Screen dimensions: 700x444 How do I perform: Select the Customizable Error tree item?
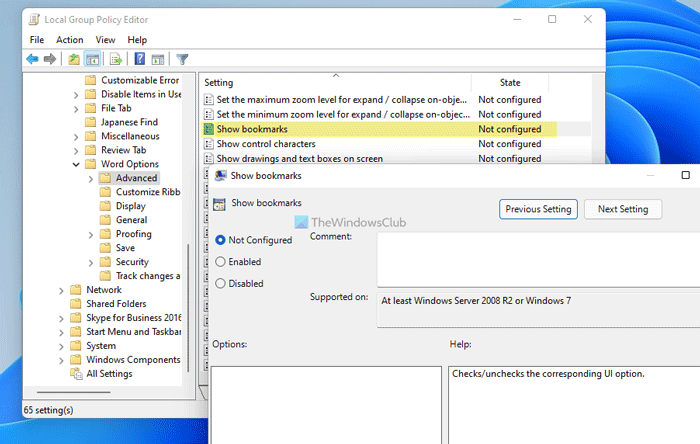[140, 80]
